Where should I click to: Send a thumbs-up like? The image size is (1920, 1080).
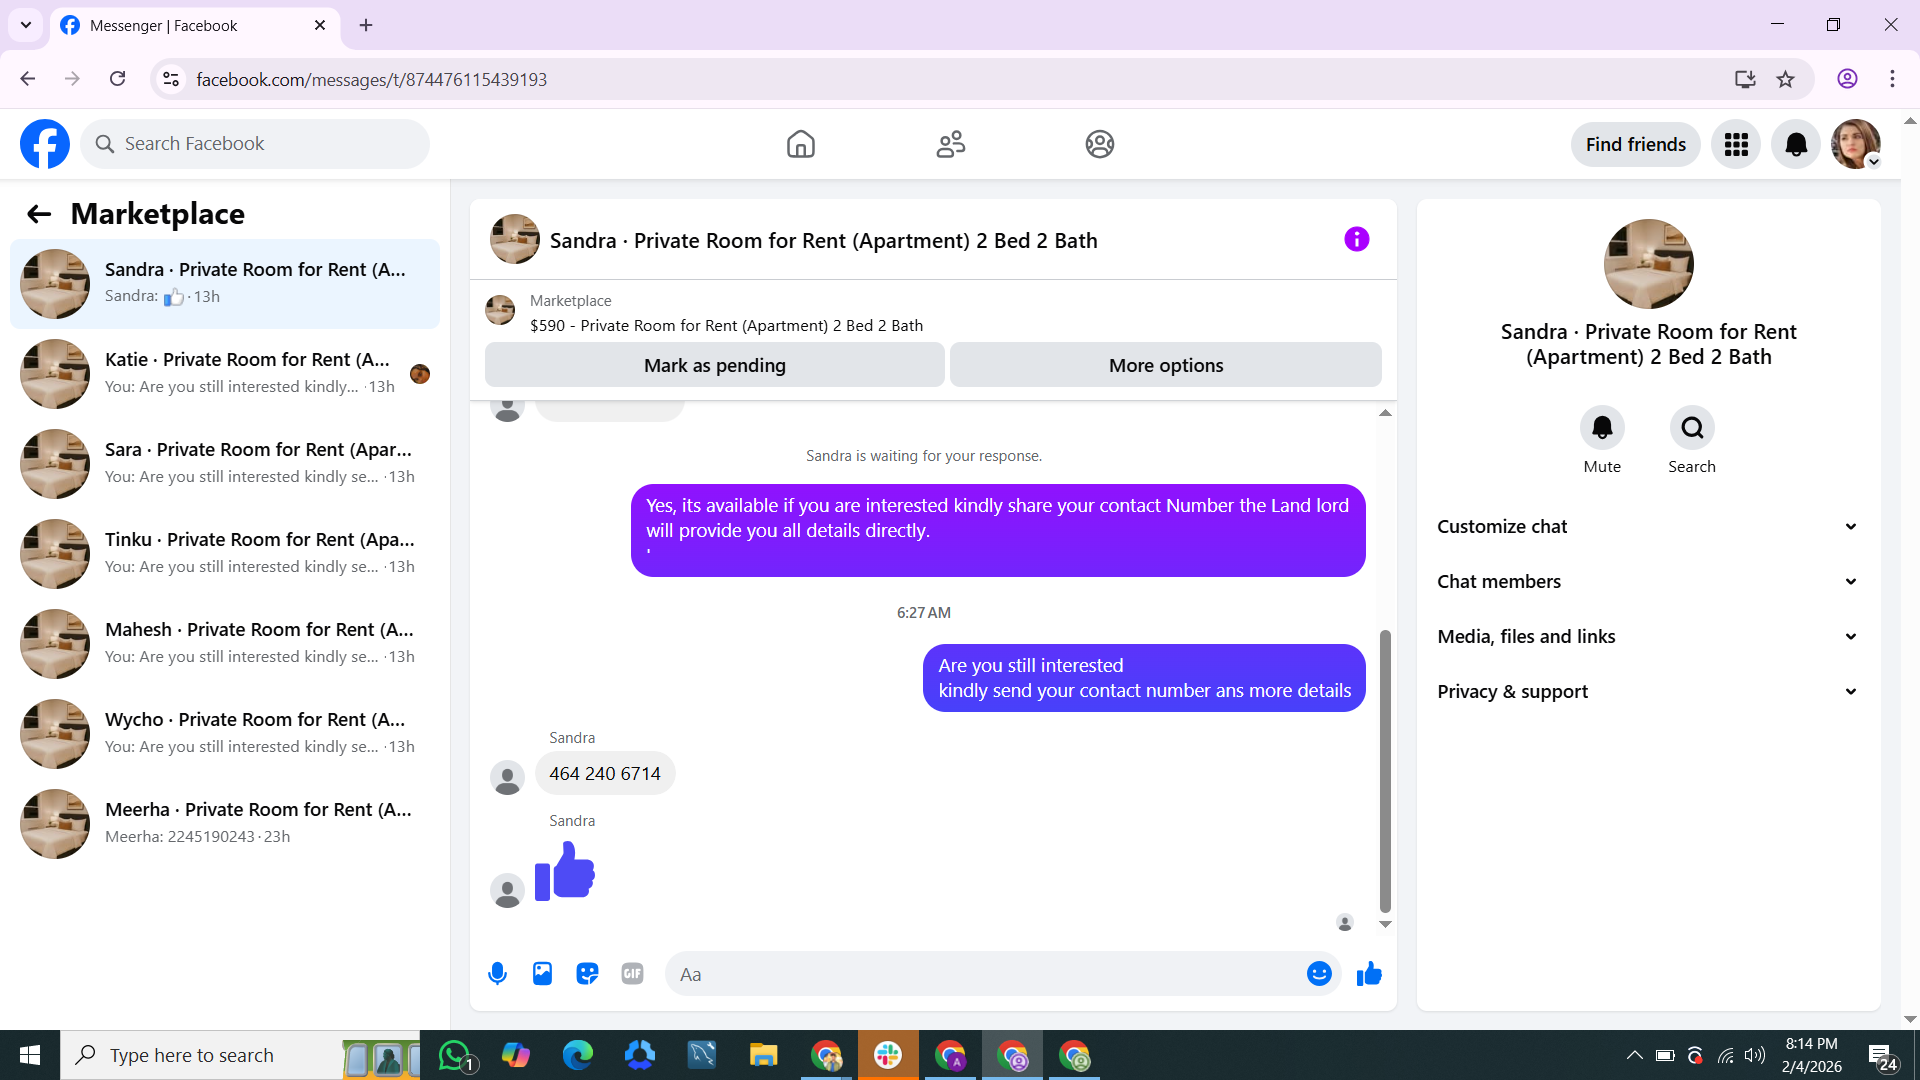click(x=1369, y=974)
